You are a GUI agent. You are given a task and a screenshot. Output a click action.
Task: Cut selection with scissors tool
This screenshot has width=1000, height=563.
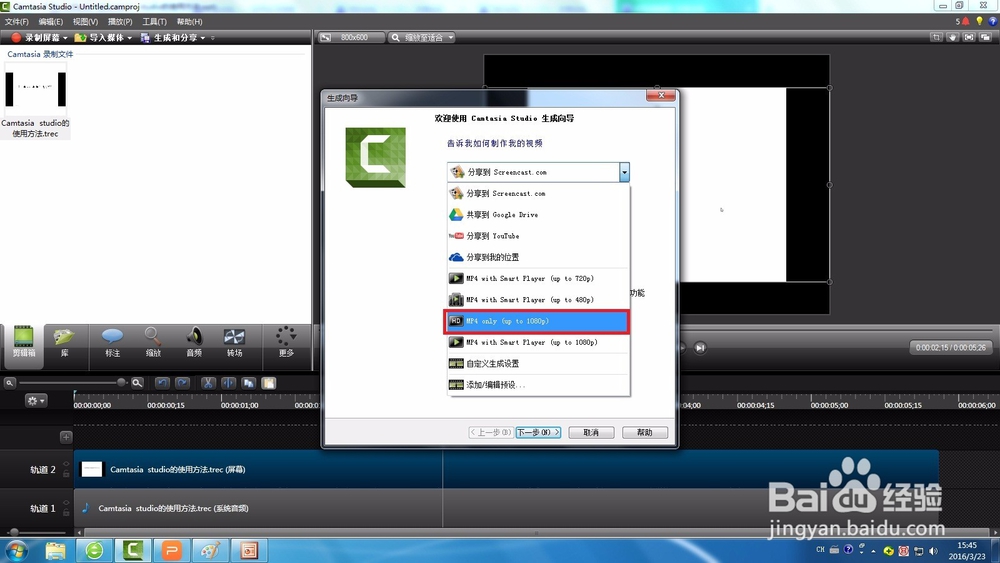coord(208,383)
